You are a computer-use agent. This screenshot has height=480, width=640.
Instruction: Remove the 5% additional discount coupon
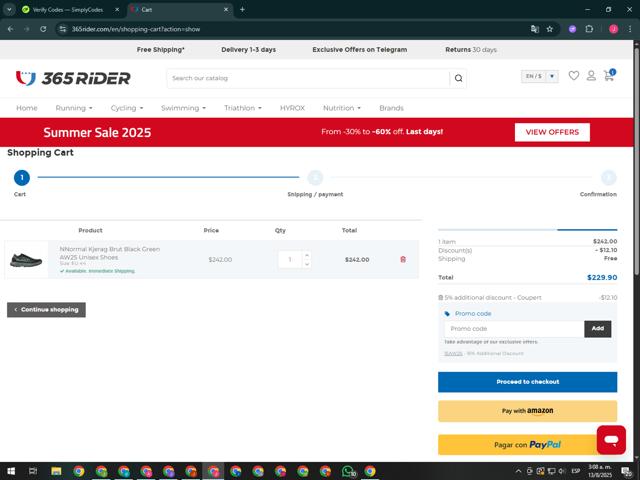[x=440, y=298]
